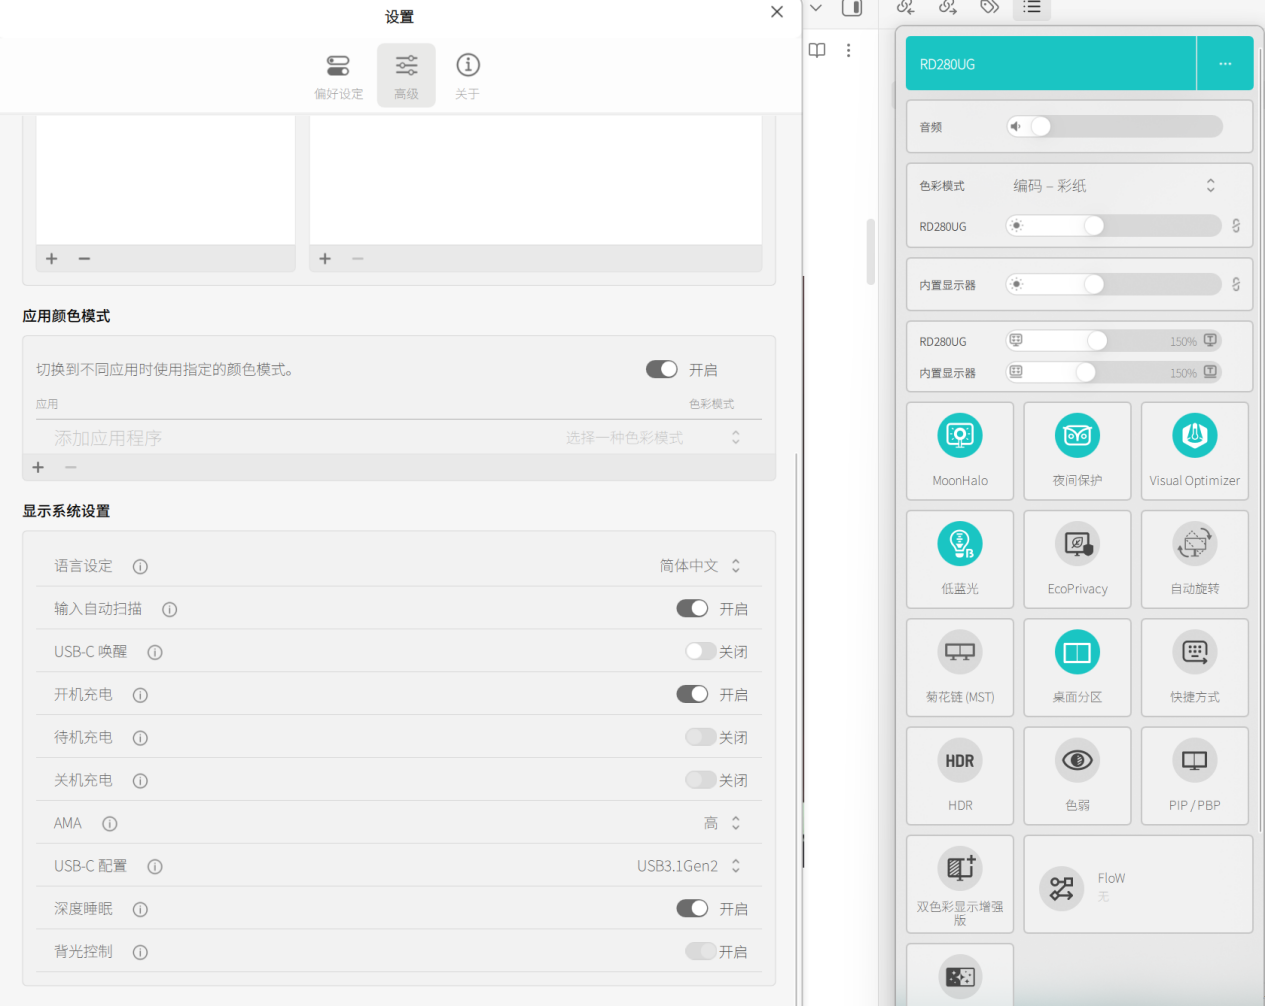Image resolution: width=1265 pixels, height=1006 pixels.
Task: Open the RD280UG more options button
Action: click(x=1225, y=63)
